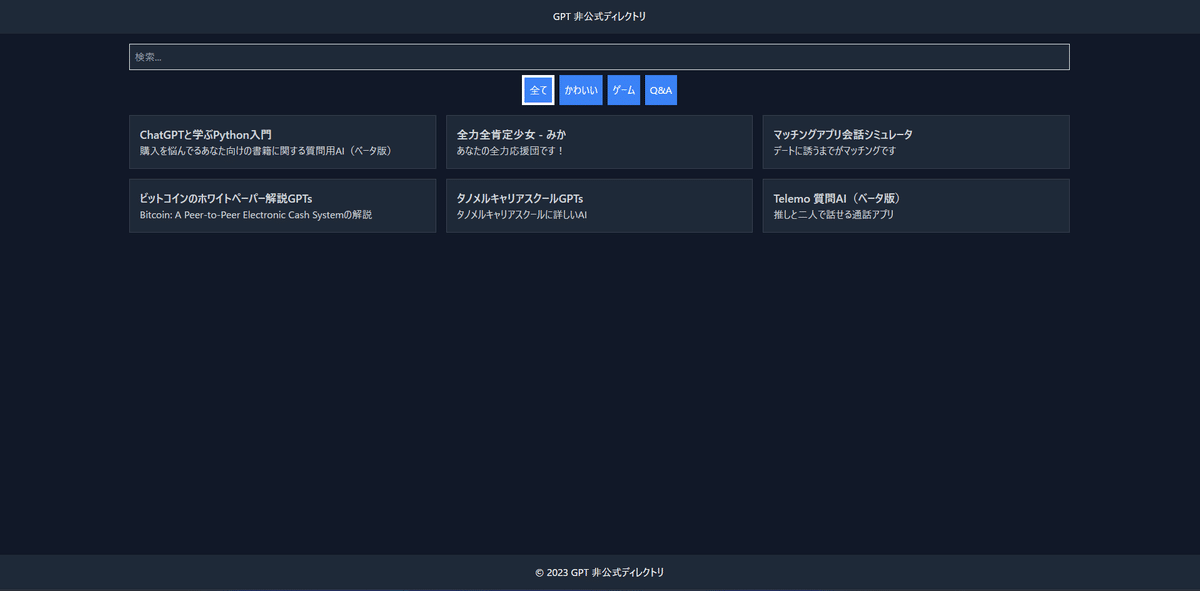This screenshot has width=1200, height=591.
Task: Filter by Q&A category
Action: (x=661, y=90)
